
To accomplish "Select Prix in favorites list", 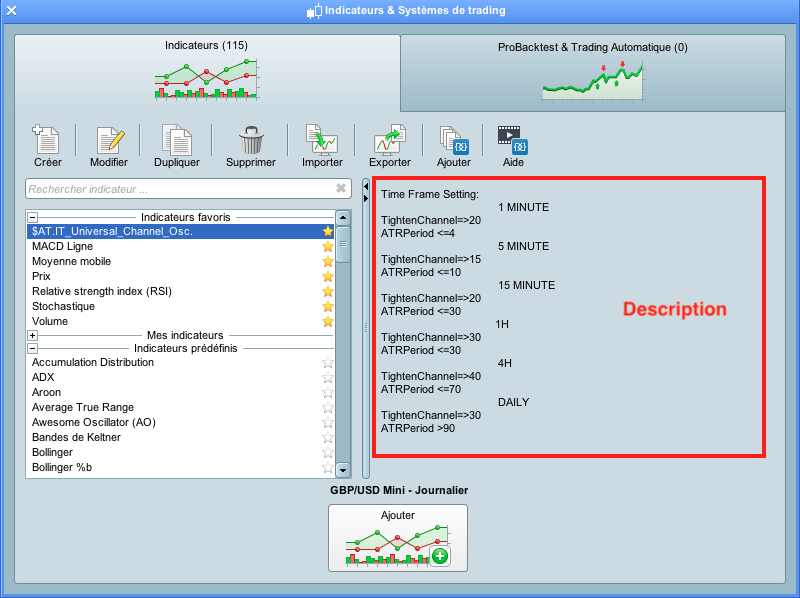I will click(181, 276).
